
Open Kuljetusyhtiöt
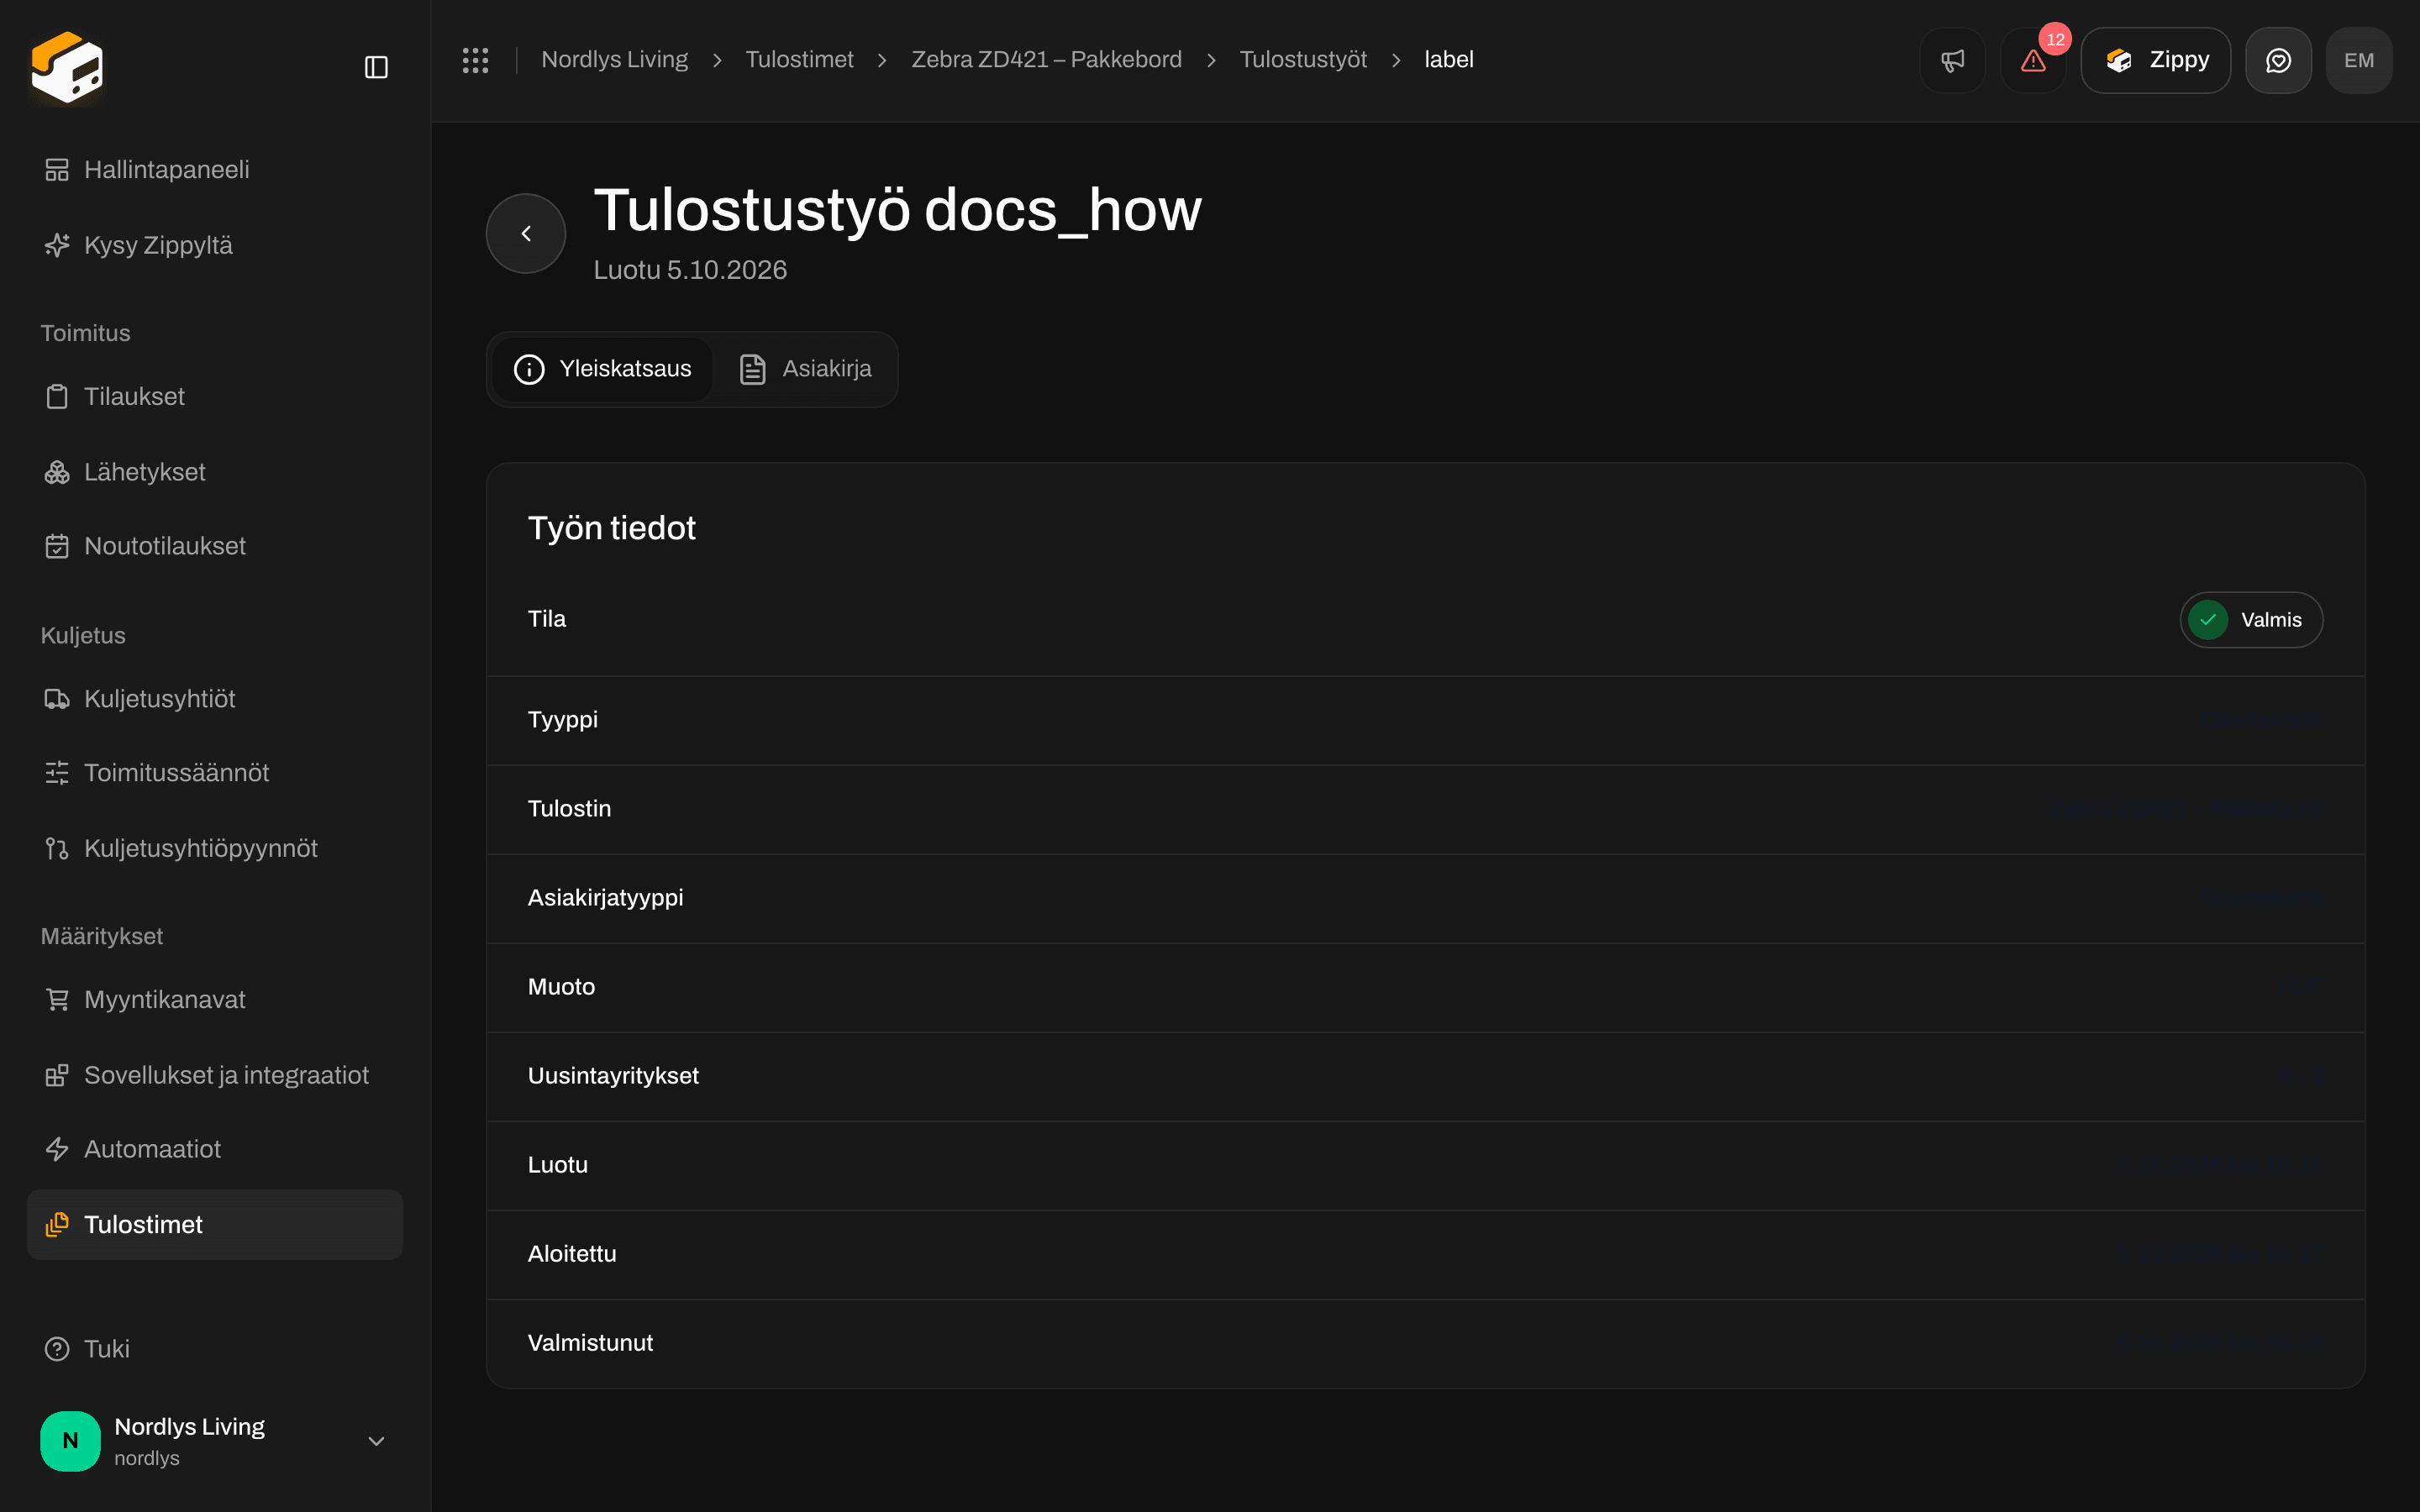pyautogui.click(x=215, y=699)
